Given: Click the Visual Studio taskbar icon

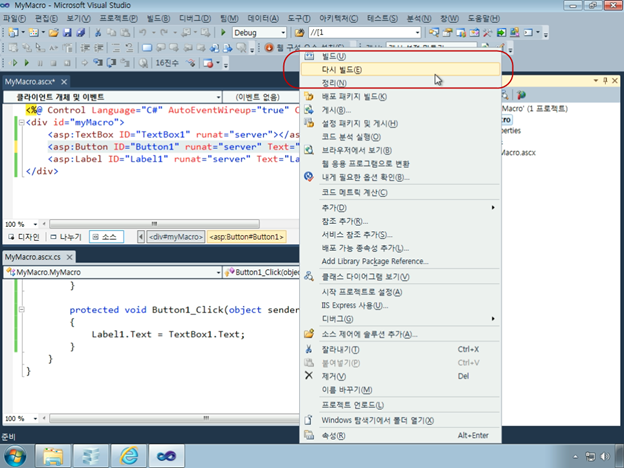Looking at the screenshot, I should [x=166, y=456].
